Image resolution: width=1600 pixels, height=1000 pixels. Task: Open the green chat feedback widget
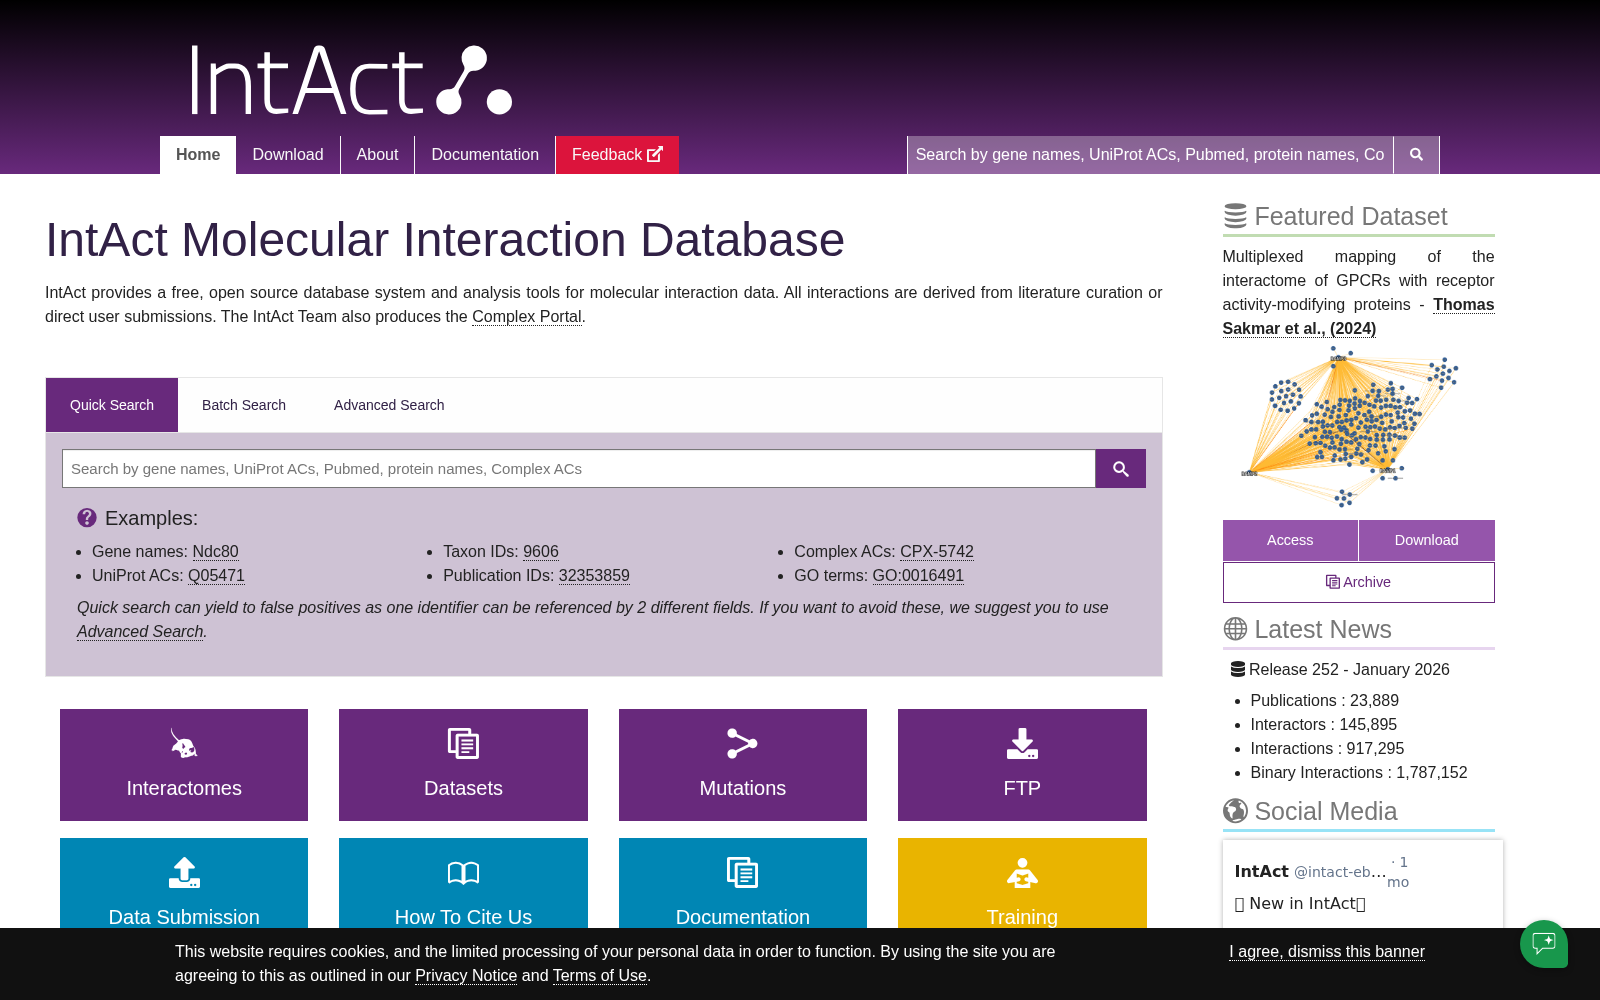coord(1544,944)
